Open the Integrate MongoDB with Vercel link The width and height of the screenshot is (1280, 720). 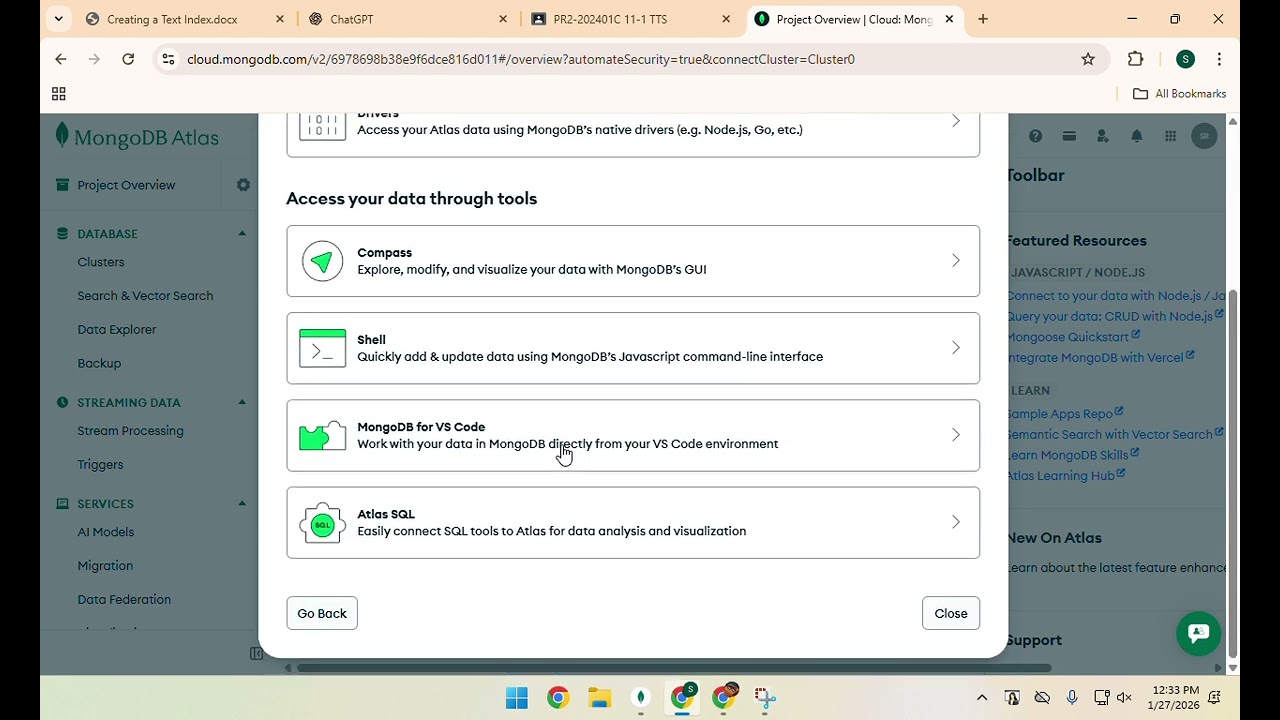(1100, 357)
